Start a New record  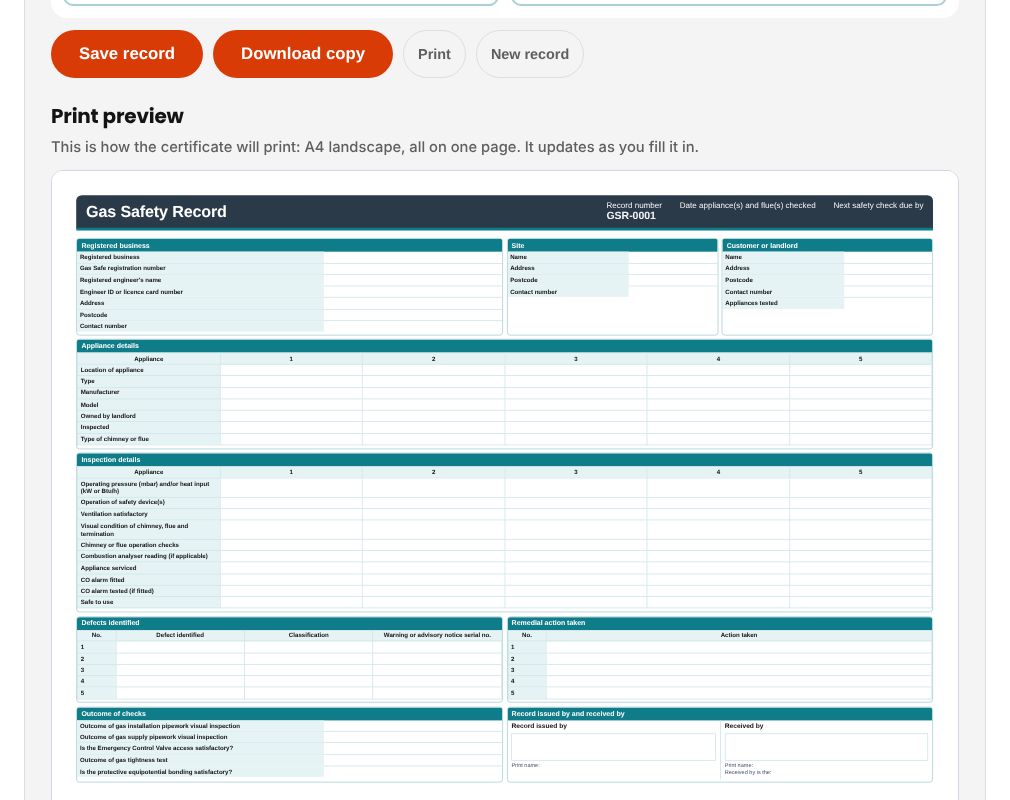pyautogui.click(x=529, y=54)
